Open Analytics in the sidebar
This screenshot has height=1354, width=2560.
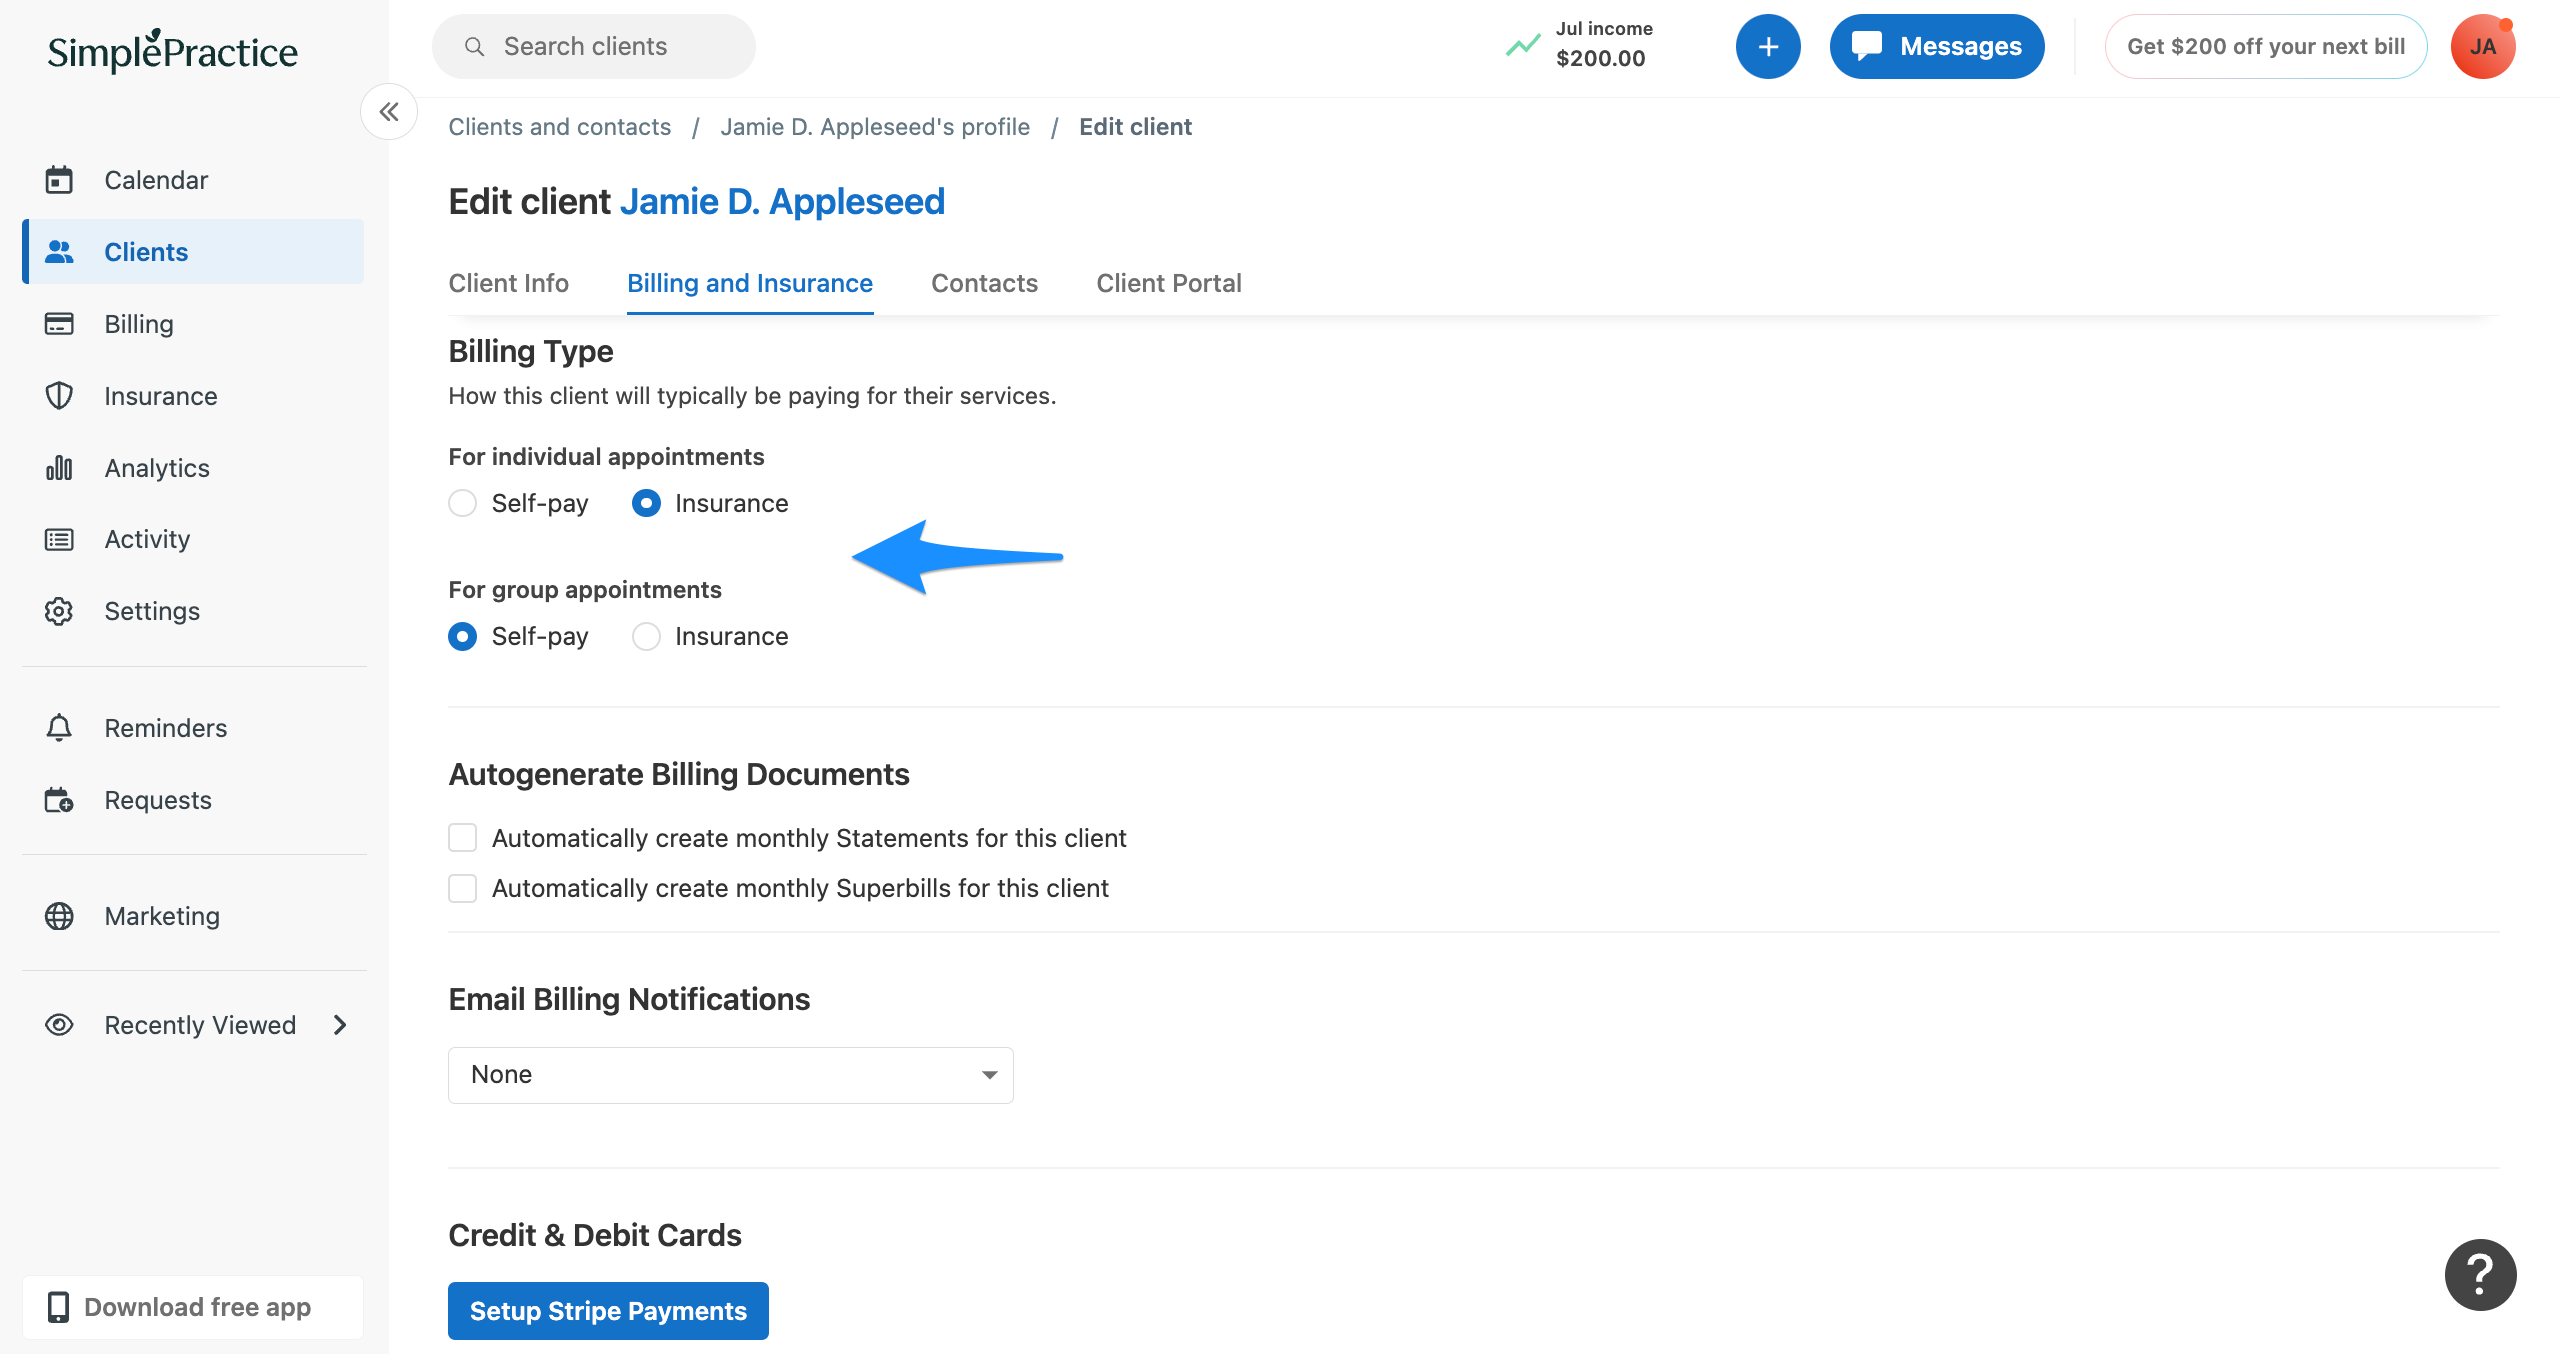click(193, 468)
